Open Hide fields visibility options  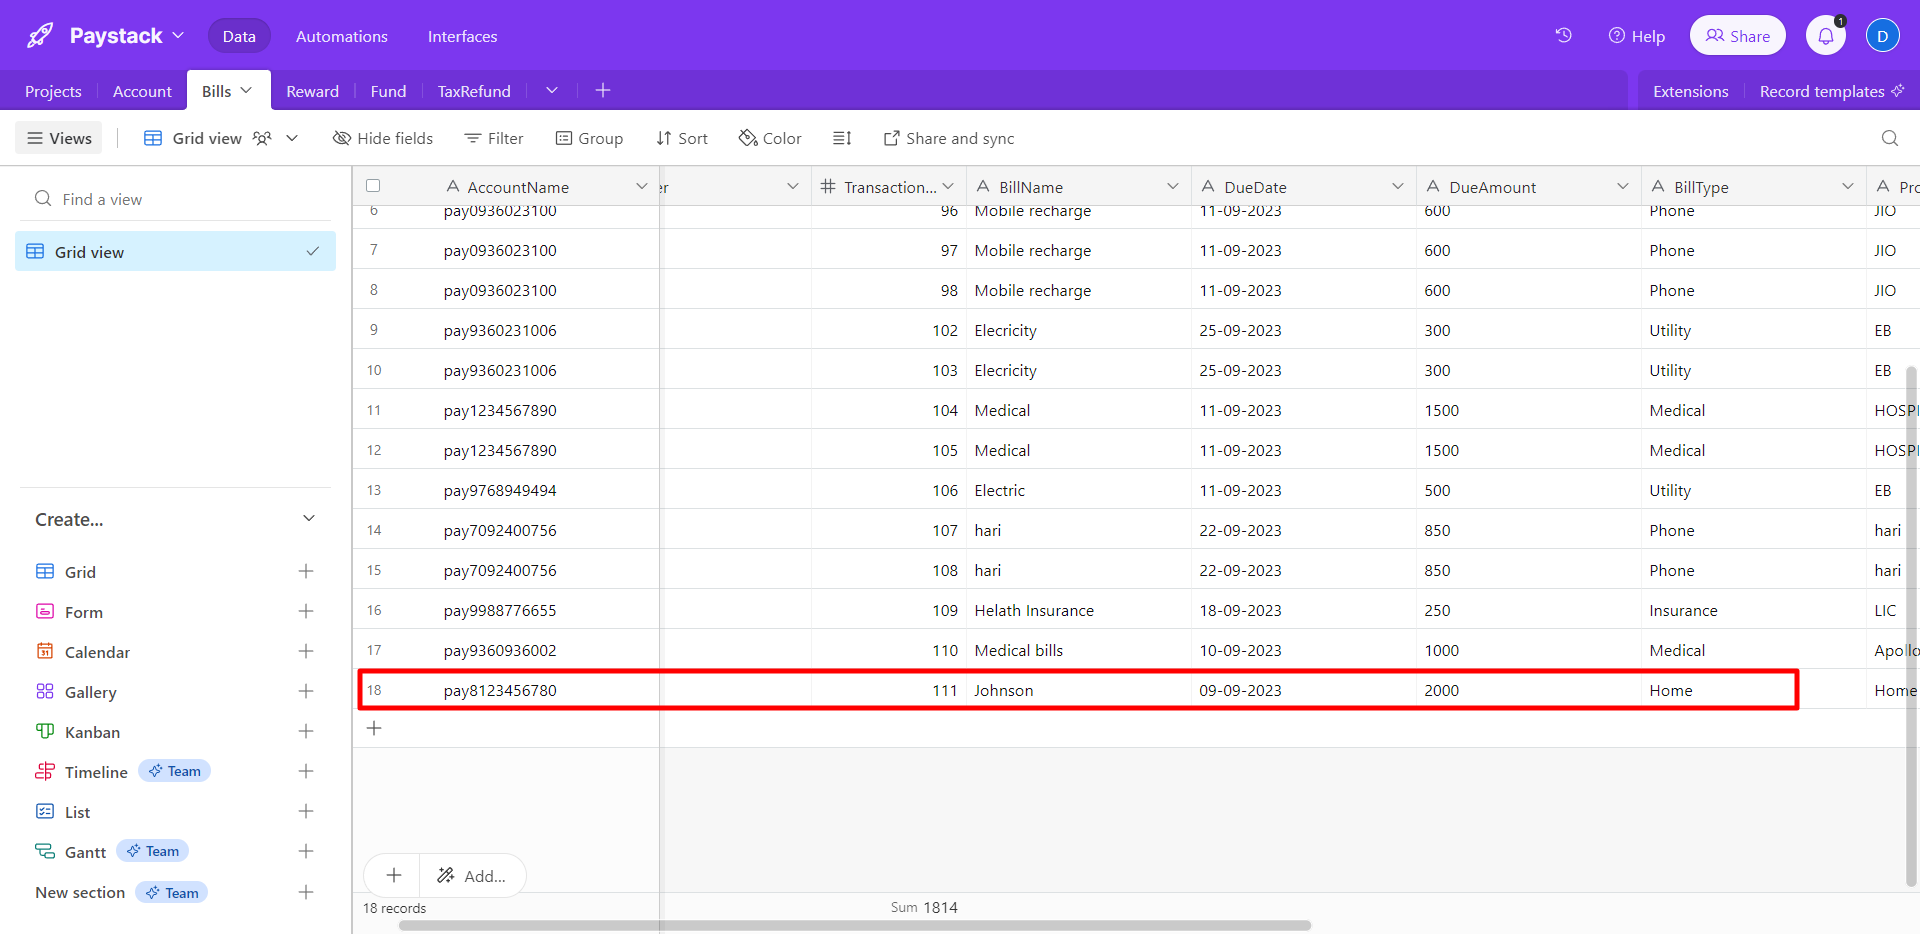[383, 138]
